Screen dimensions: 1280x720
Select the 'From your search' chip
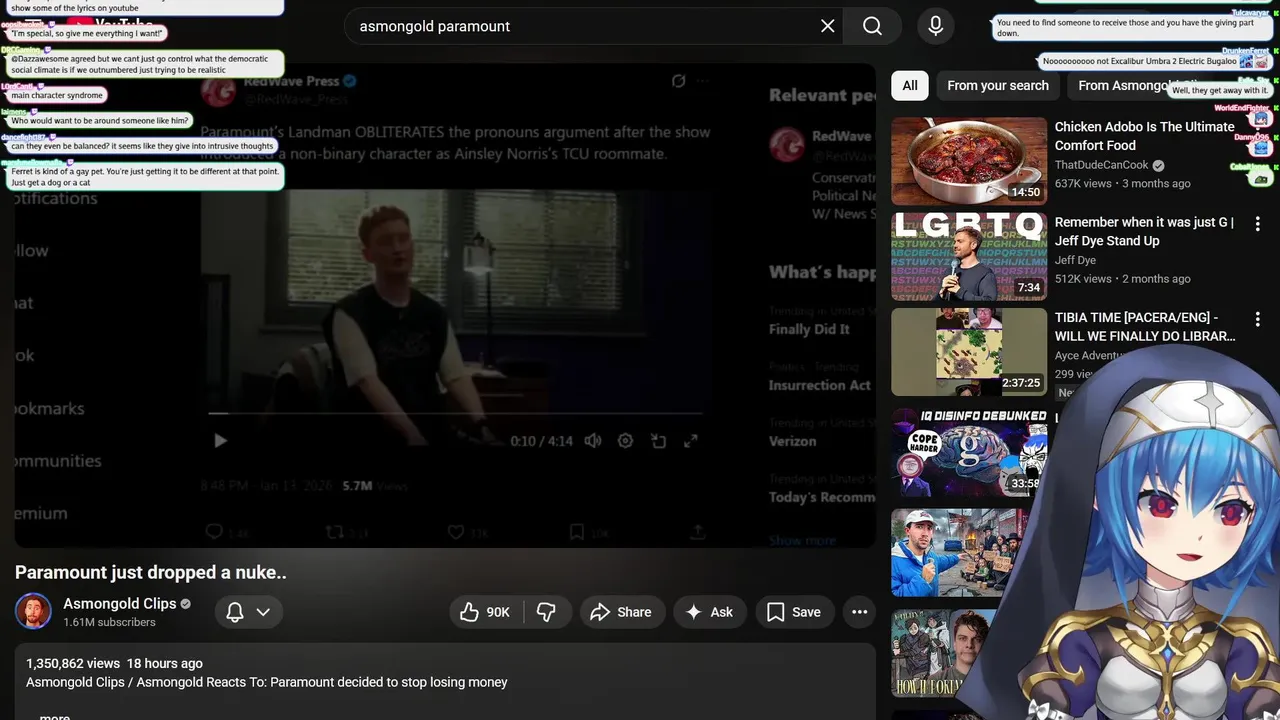(998, 85)
